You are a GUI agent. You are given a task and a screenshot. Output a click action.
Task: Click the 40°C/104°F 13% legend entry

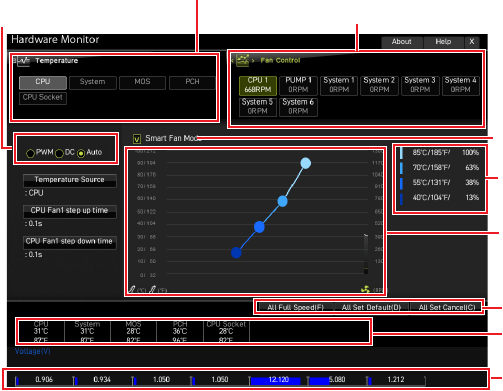click(x=439, y=198)
